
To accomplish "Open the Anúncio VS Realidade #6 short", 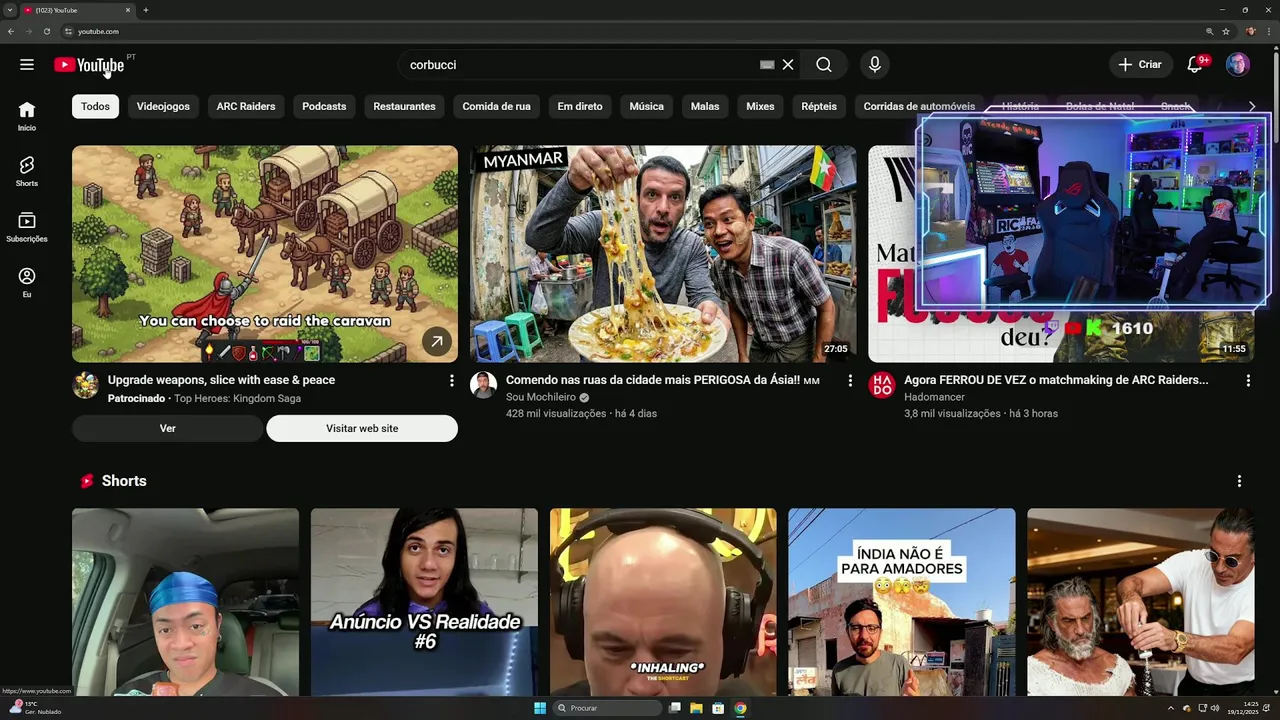I will point(424,602).
